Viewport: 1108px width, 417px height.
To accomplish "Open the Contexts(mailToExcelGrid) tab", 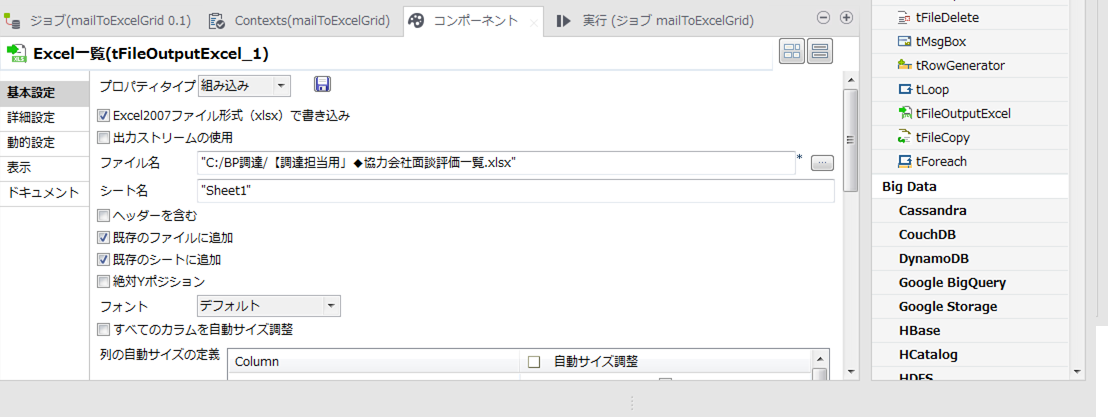I will coord(301,20).
